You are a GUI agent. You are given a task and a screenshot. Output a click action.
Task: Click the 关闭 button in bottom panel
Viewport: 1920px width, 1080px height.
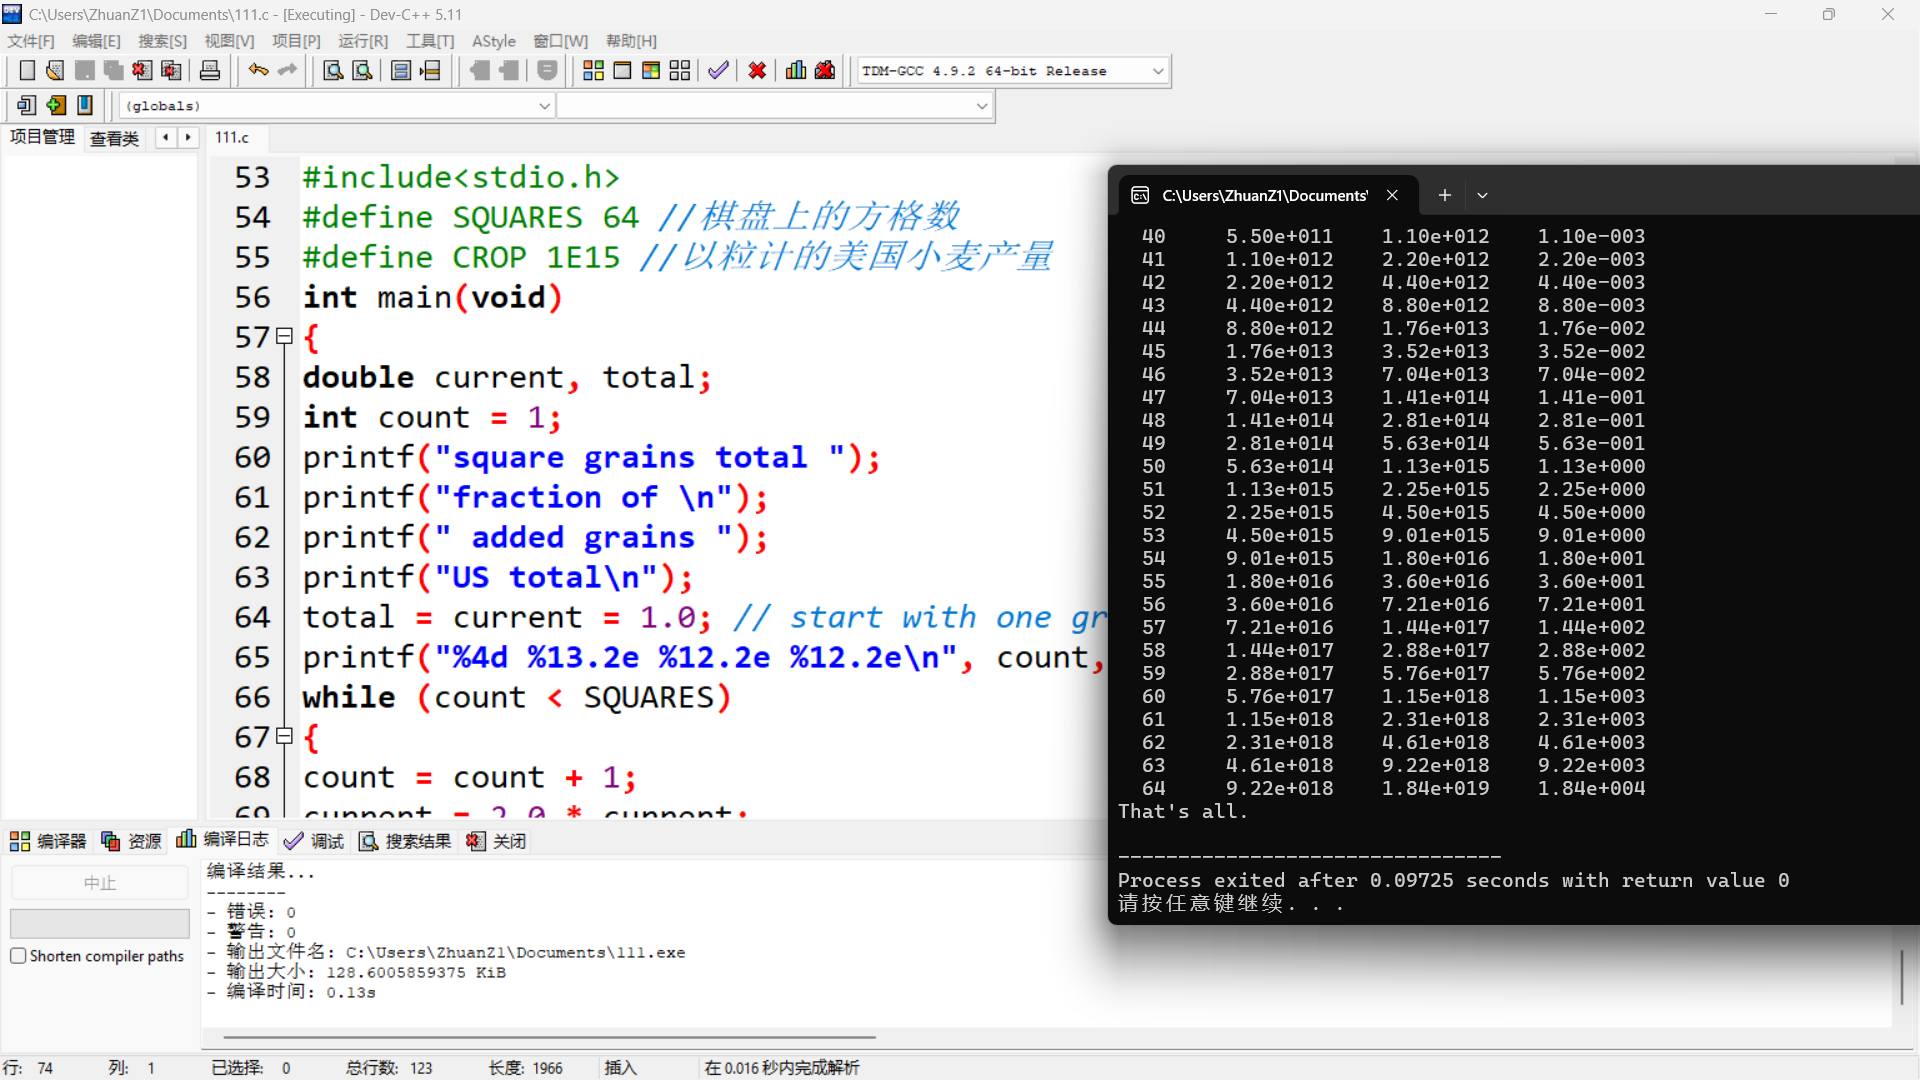[497, 841]
